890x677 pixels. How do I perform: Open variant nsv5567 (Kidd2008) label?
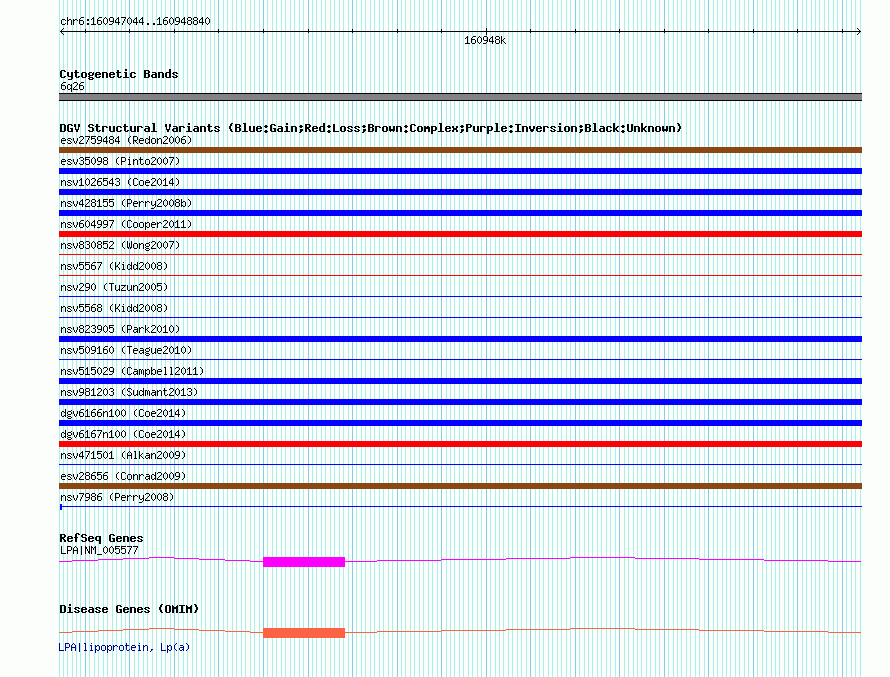click(114, 266)
